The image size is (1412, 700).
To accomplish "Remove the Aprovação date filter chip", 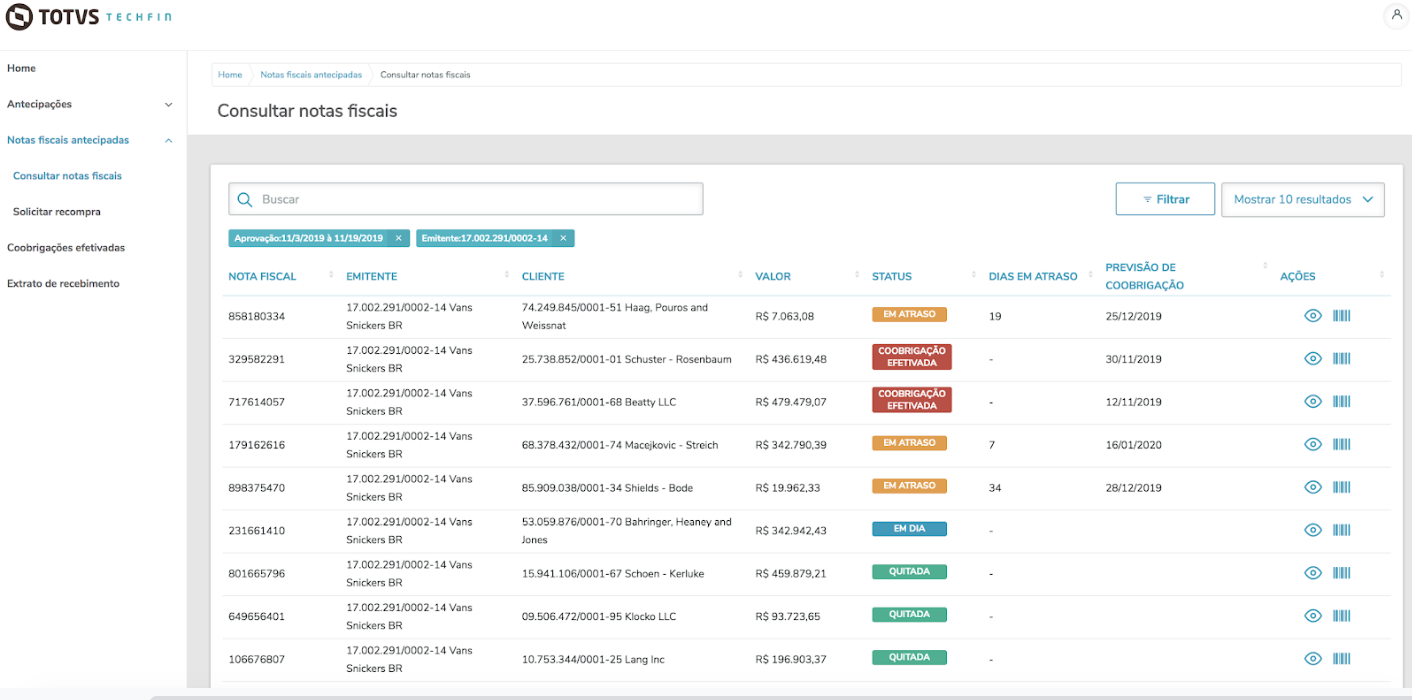I will 398,238.
